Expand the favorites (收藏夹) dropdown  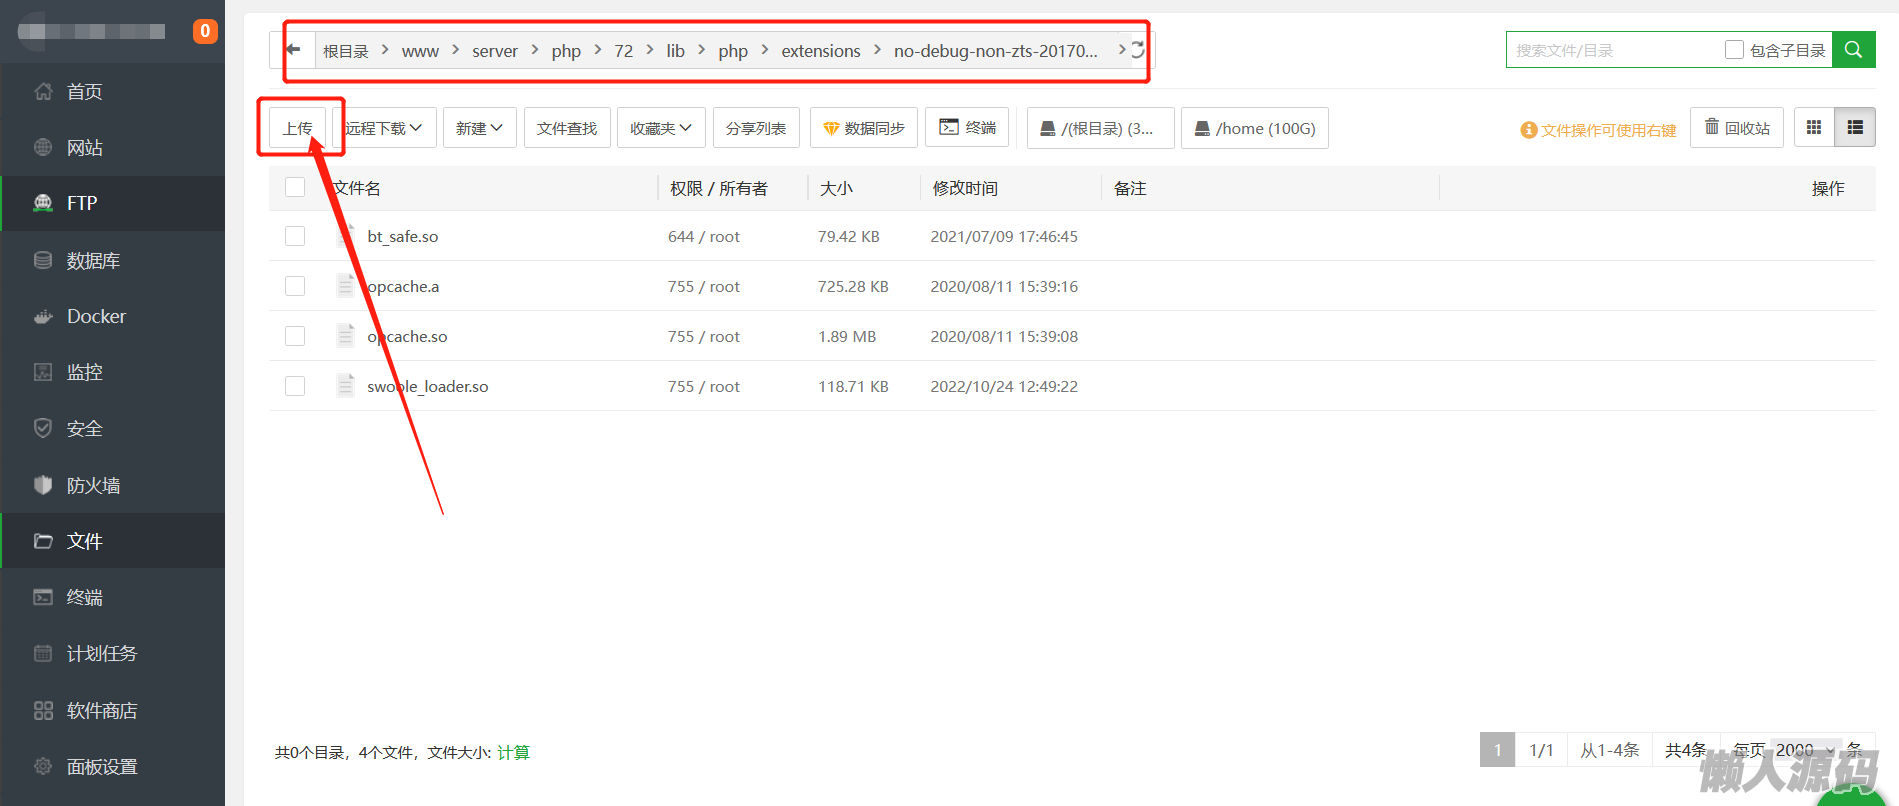coord(661,128)
